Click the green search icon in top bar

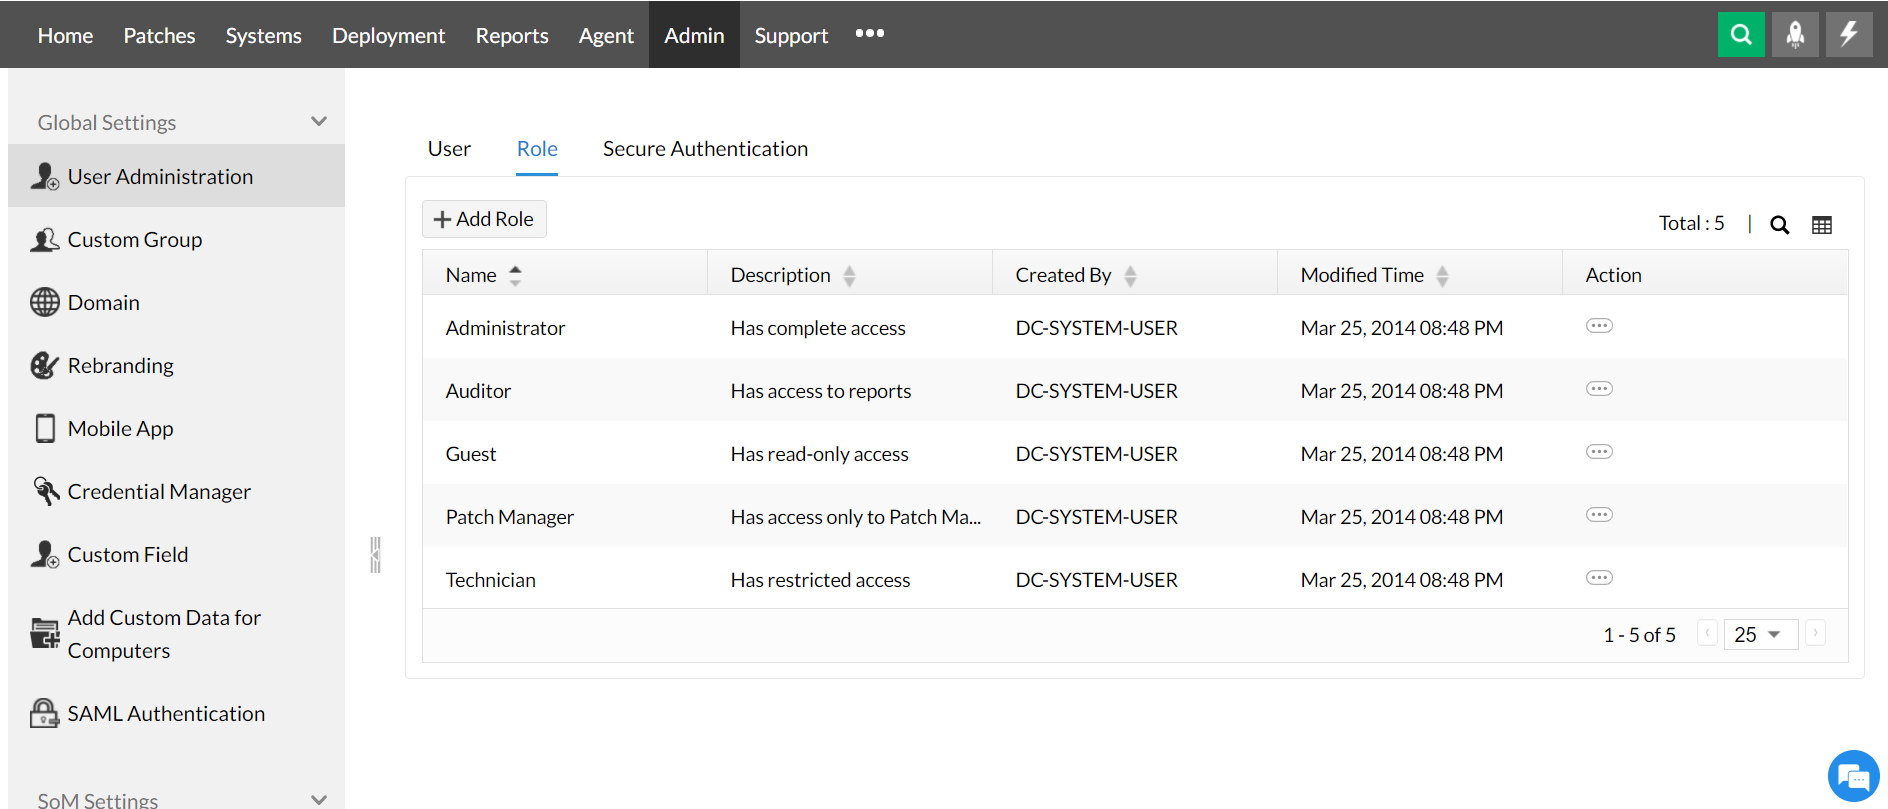[1741, 35]
